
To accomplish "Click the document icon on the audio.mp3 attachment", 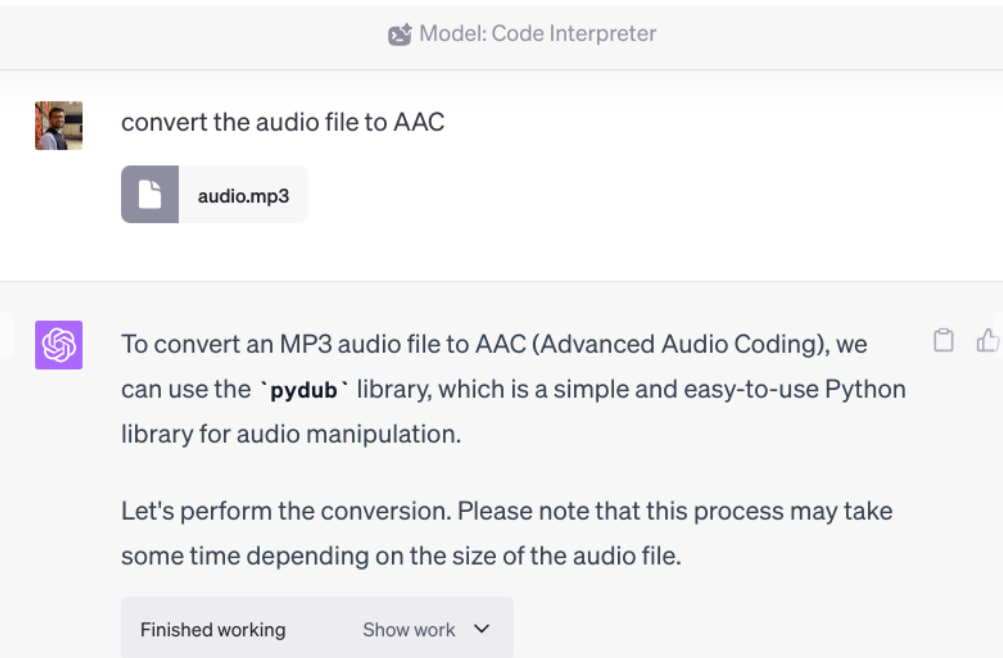I will pos(150,194).
